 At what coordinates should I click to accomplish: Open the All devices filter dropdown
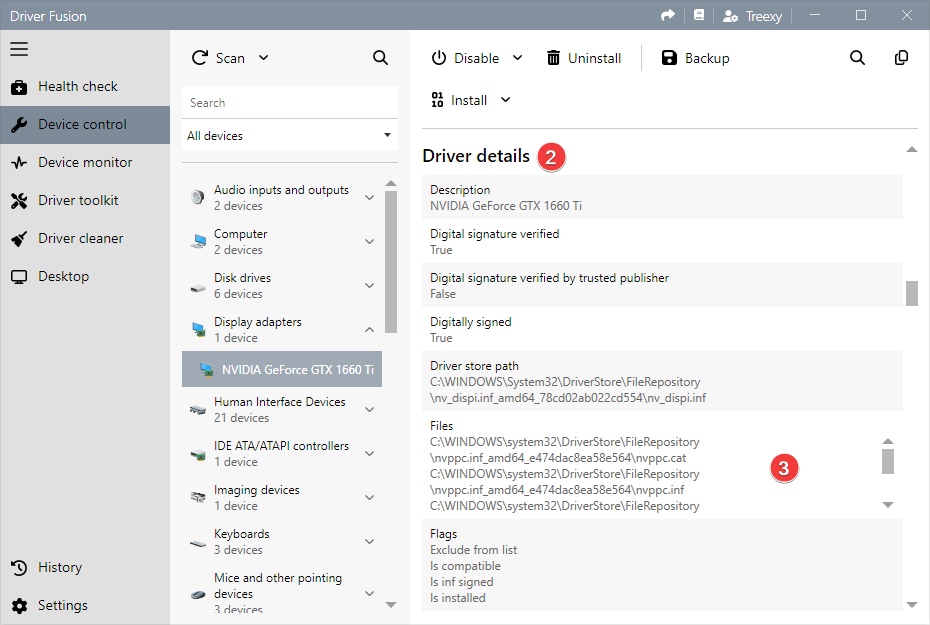point(290,135)
